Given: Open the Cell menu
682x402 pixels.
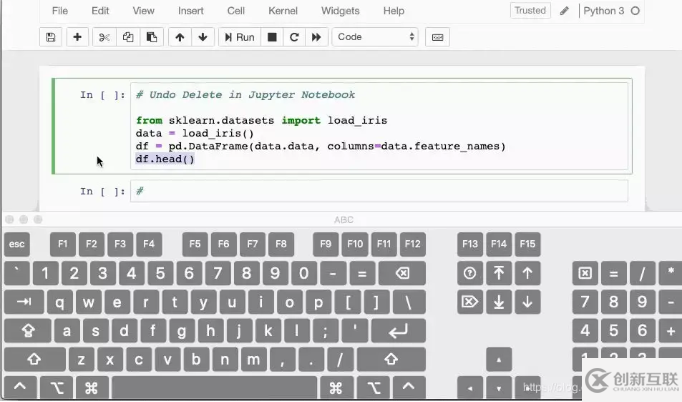Looking at the screenshot, I should (x=236, y=11).
